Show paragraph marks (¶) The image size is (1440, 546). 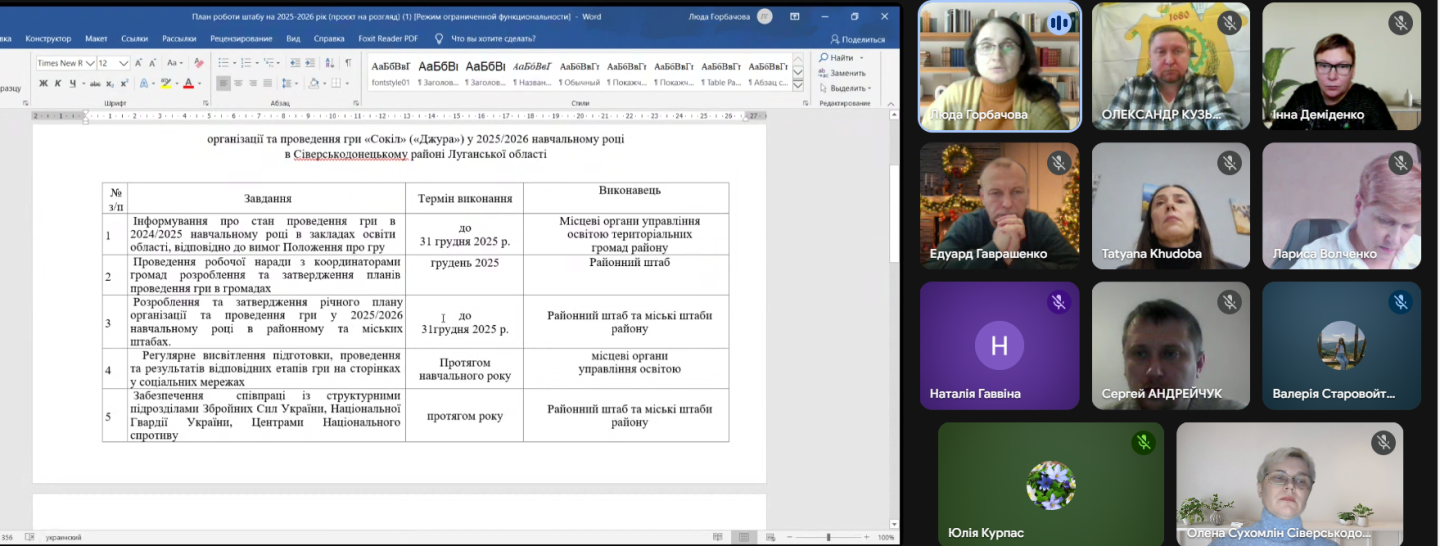click(348, 63)
